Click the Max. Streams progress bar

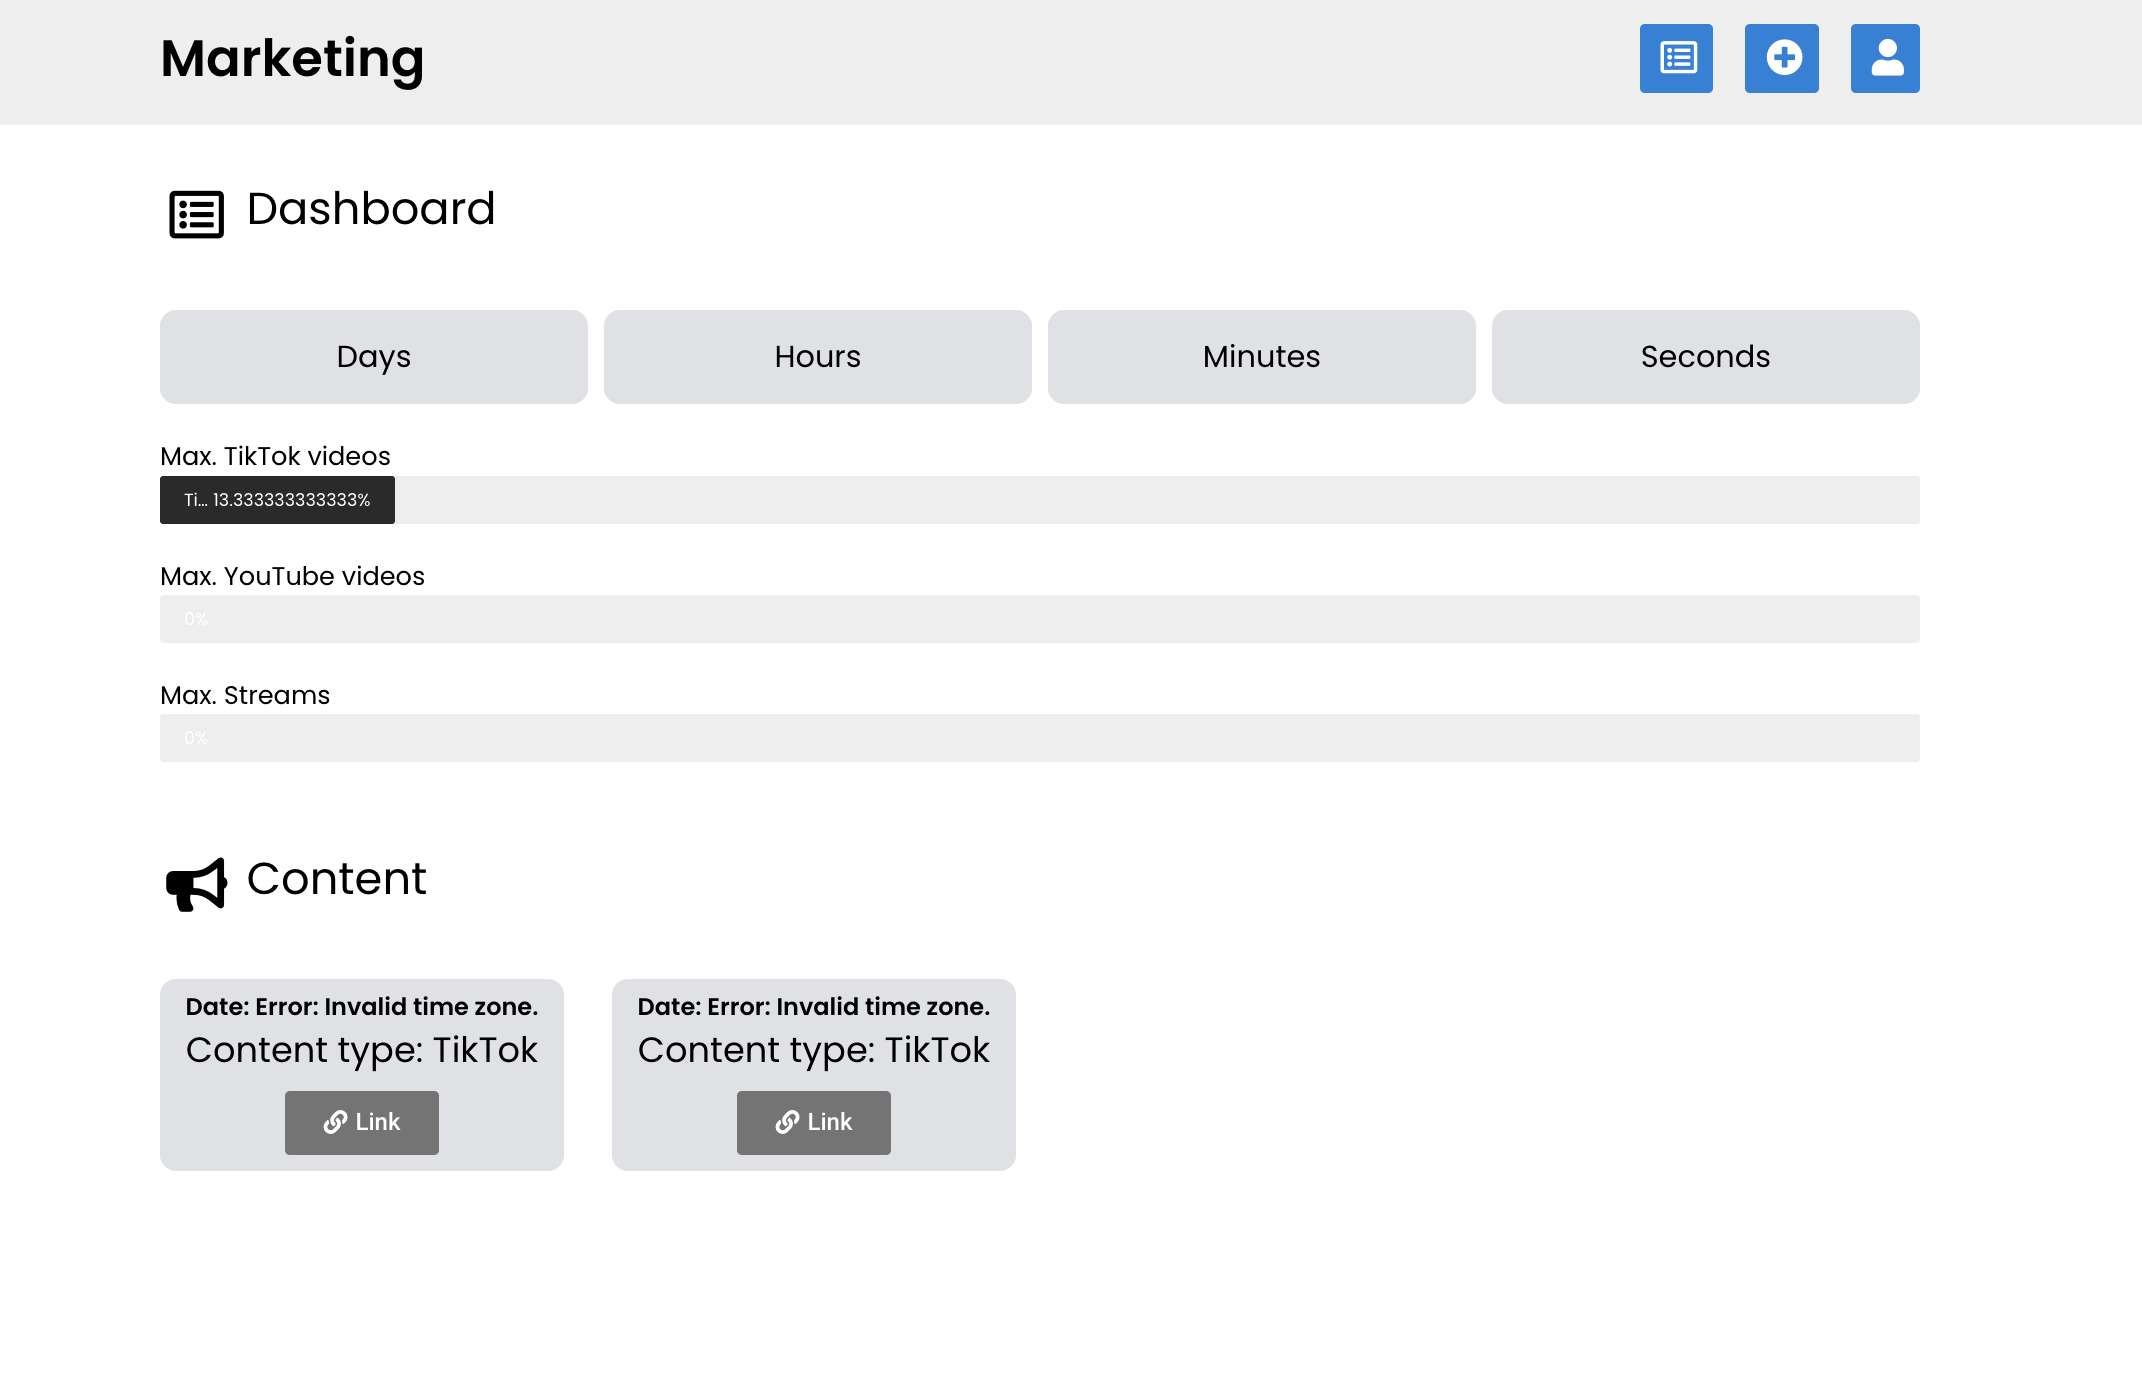[x=1040, y=738]
